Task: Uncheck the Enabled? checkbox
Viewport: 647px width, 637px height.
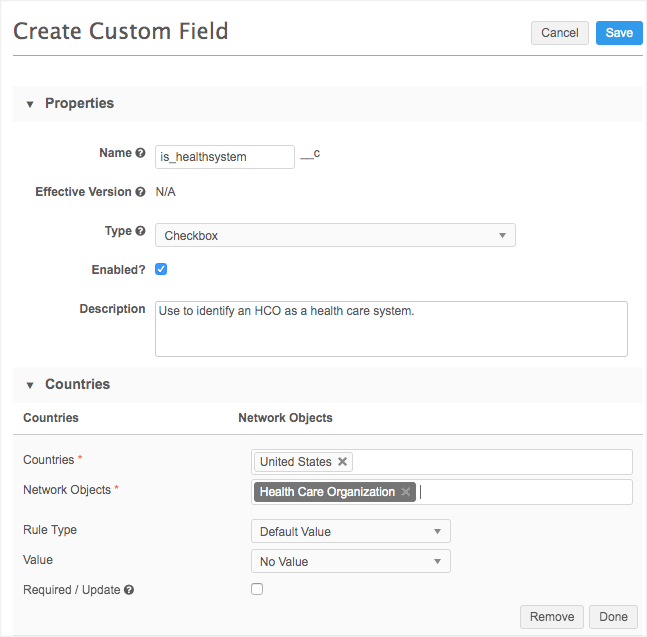Action: pos(161,269)
